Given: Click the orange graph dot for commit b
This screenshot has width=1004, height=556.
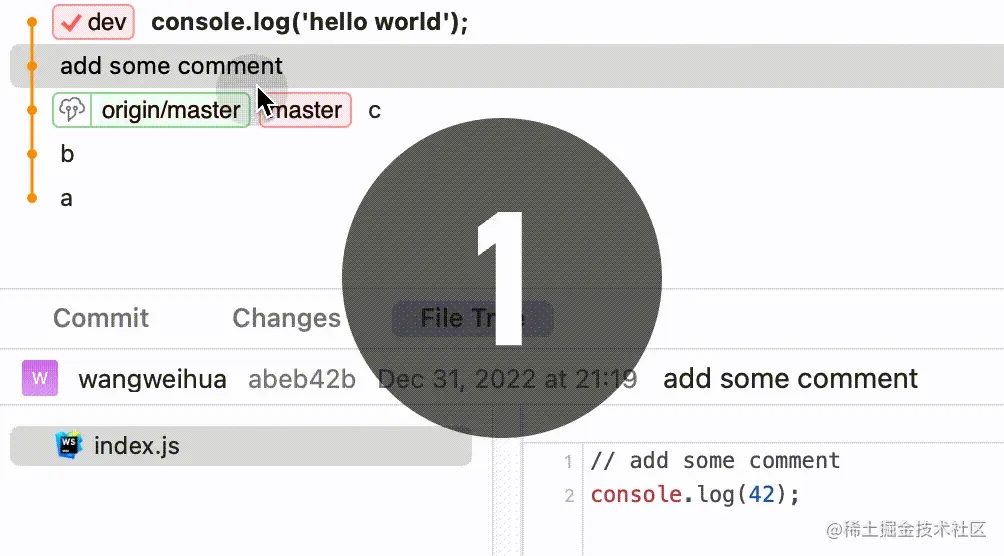Looking at the screenshot, I should [32, 154].
